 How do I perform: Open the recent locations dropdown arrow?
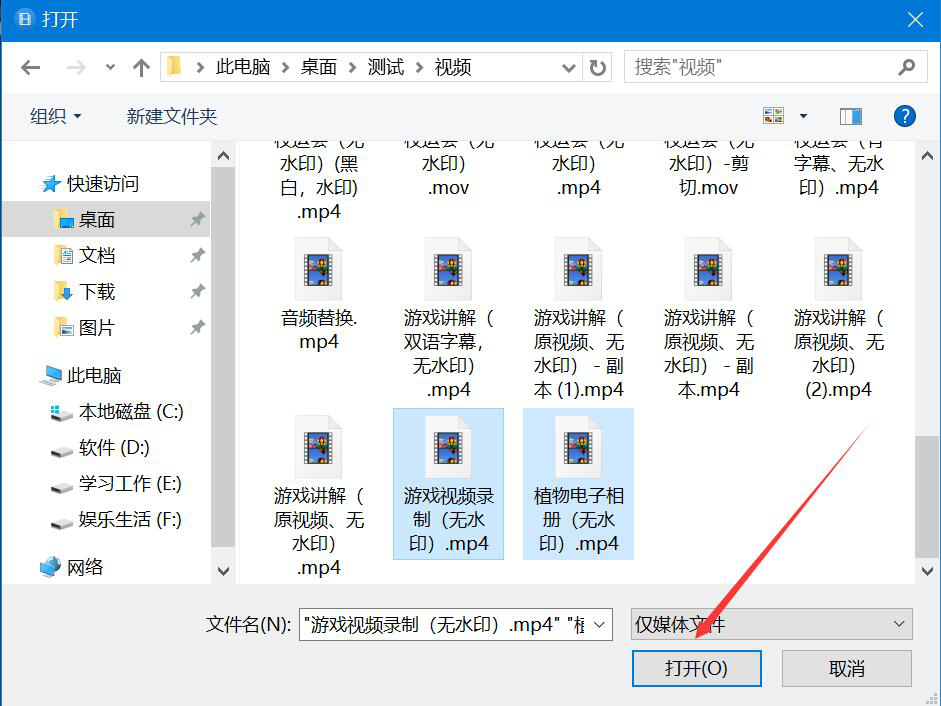110,67
